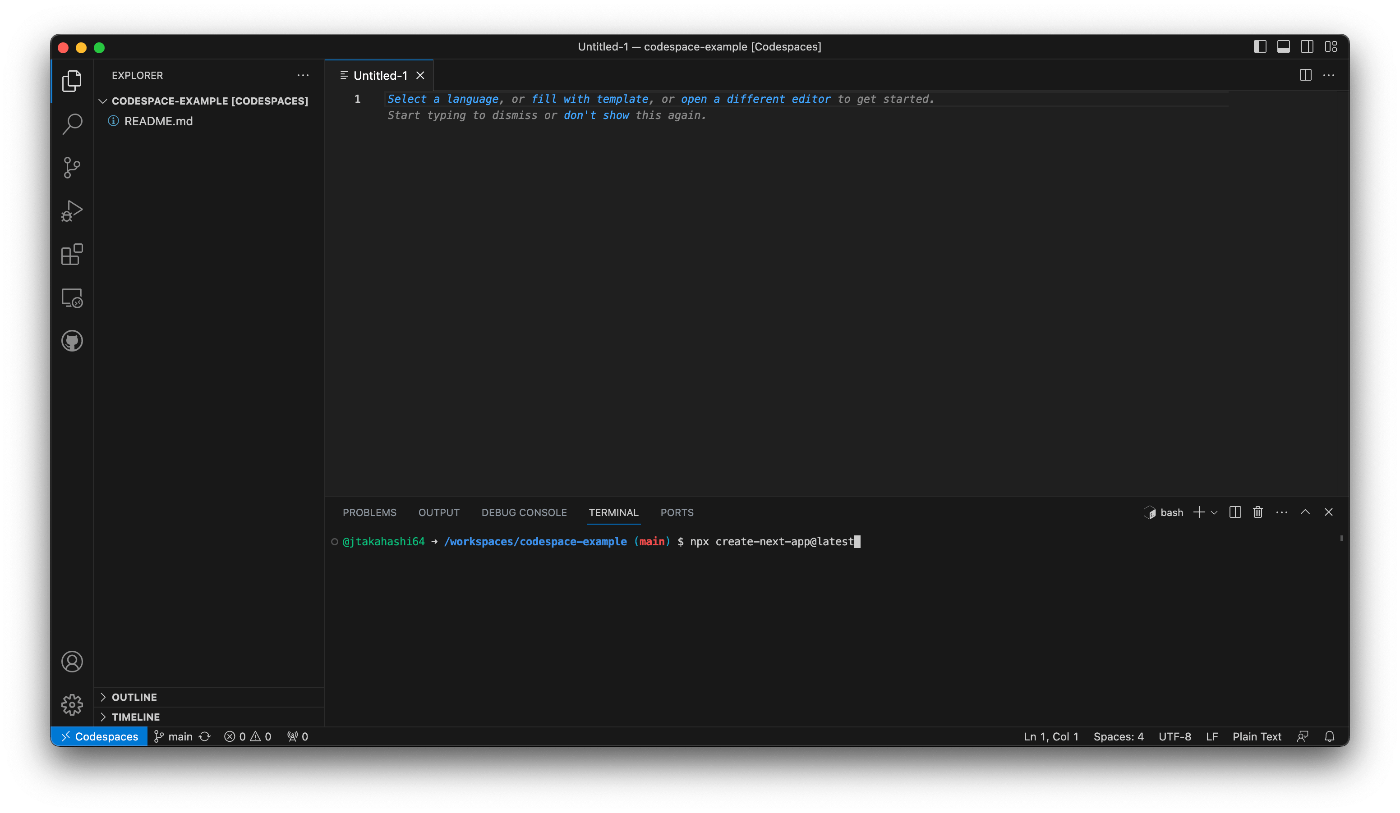The image size is (1400, 813).
Task: Open the Source Control view
Action: pos(72,168)
